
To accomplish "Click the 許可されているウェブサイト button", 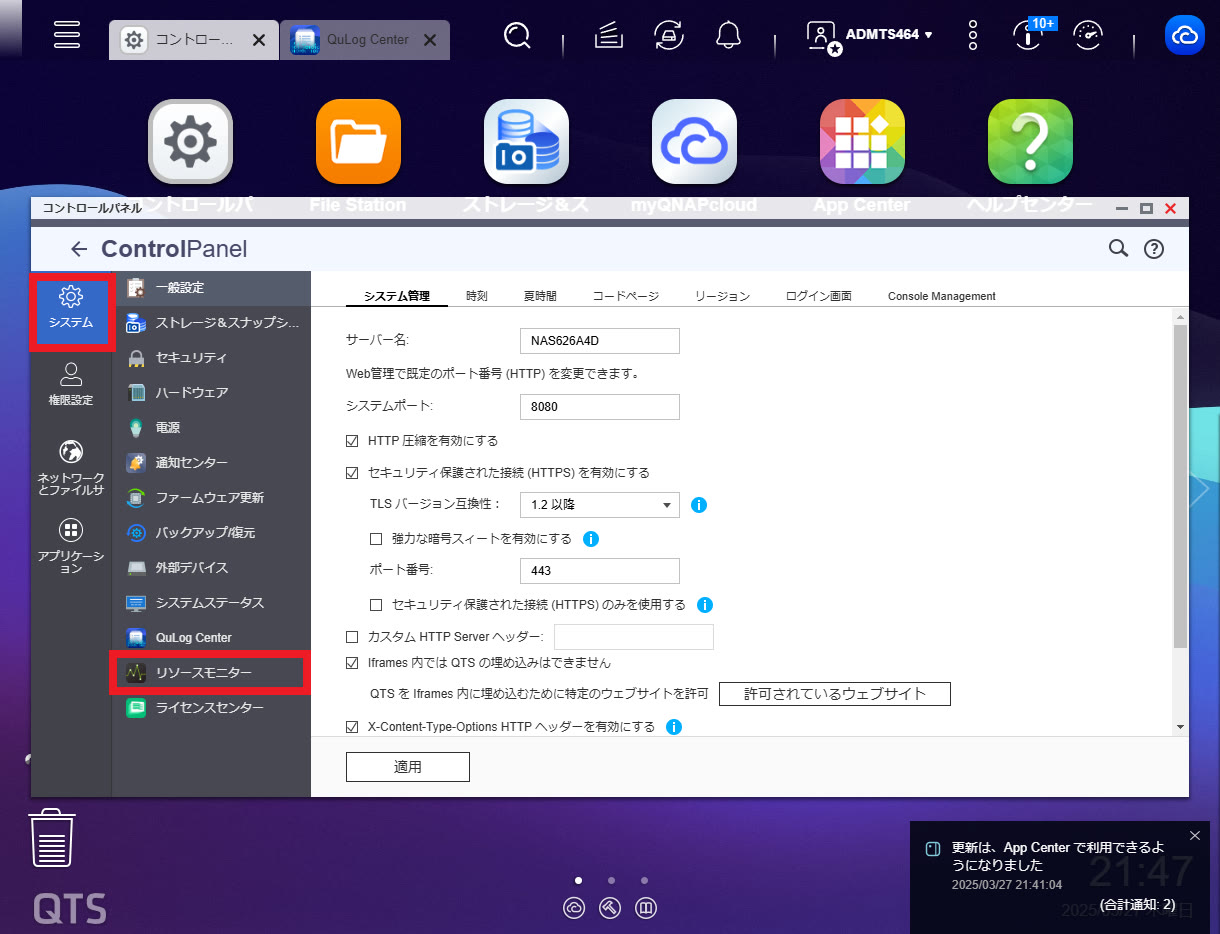I will [x=835, y=694].
